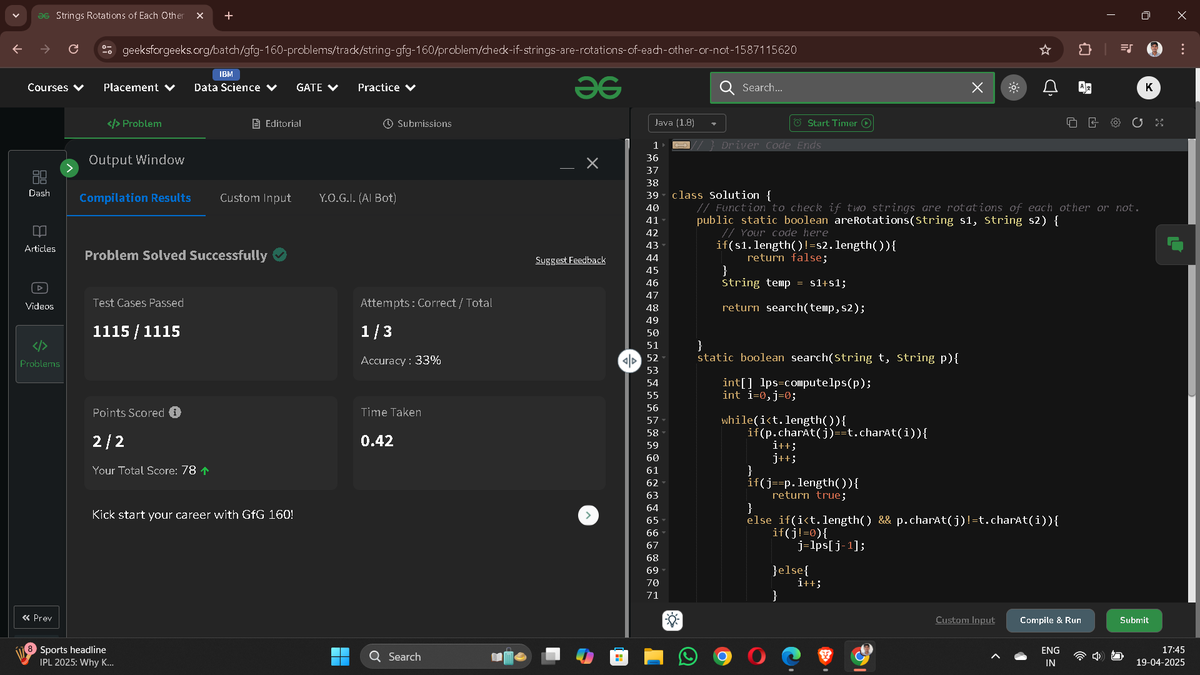Open Videos in the sidebar
The image size is (1200, 675).
coord(39,296)
